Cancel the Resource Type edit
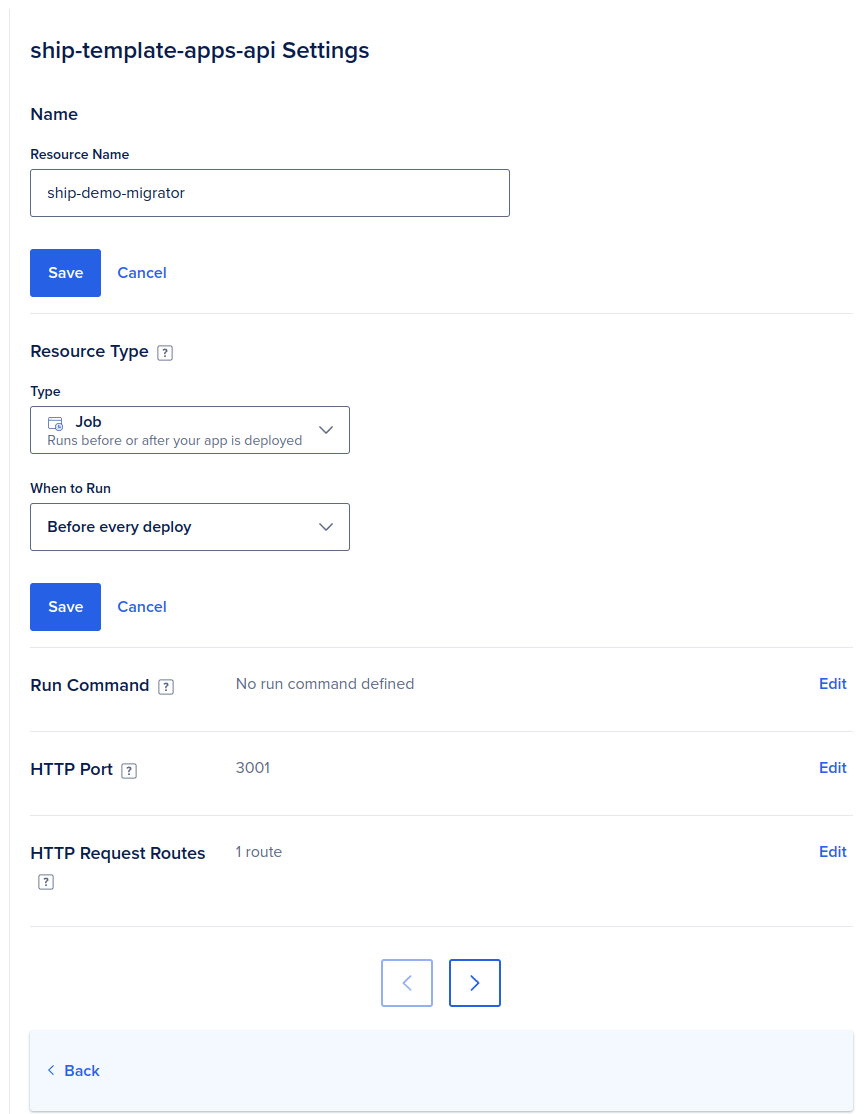866x1114 pixels. [141, 606]
